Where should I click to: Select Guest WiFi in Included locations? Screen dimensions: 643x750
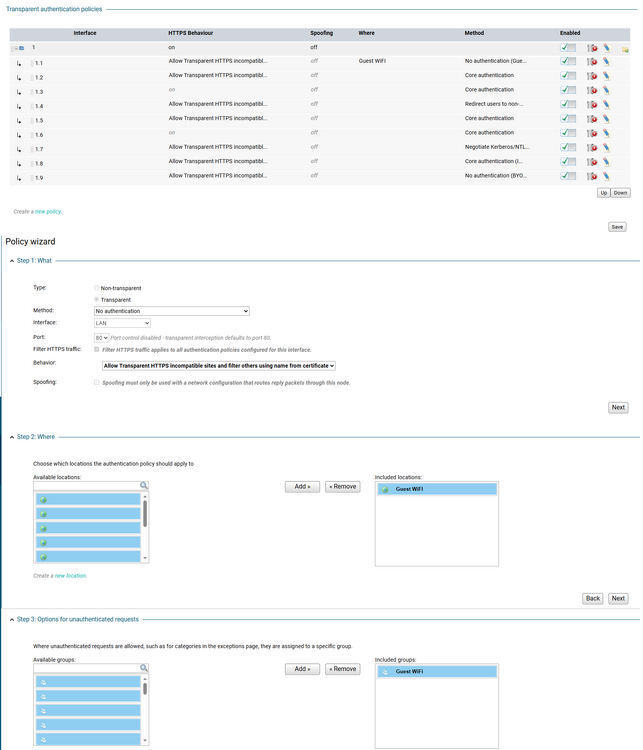point(437,489)
